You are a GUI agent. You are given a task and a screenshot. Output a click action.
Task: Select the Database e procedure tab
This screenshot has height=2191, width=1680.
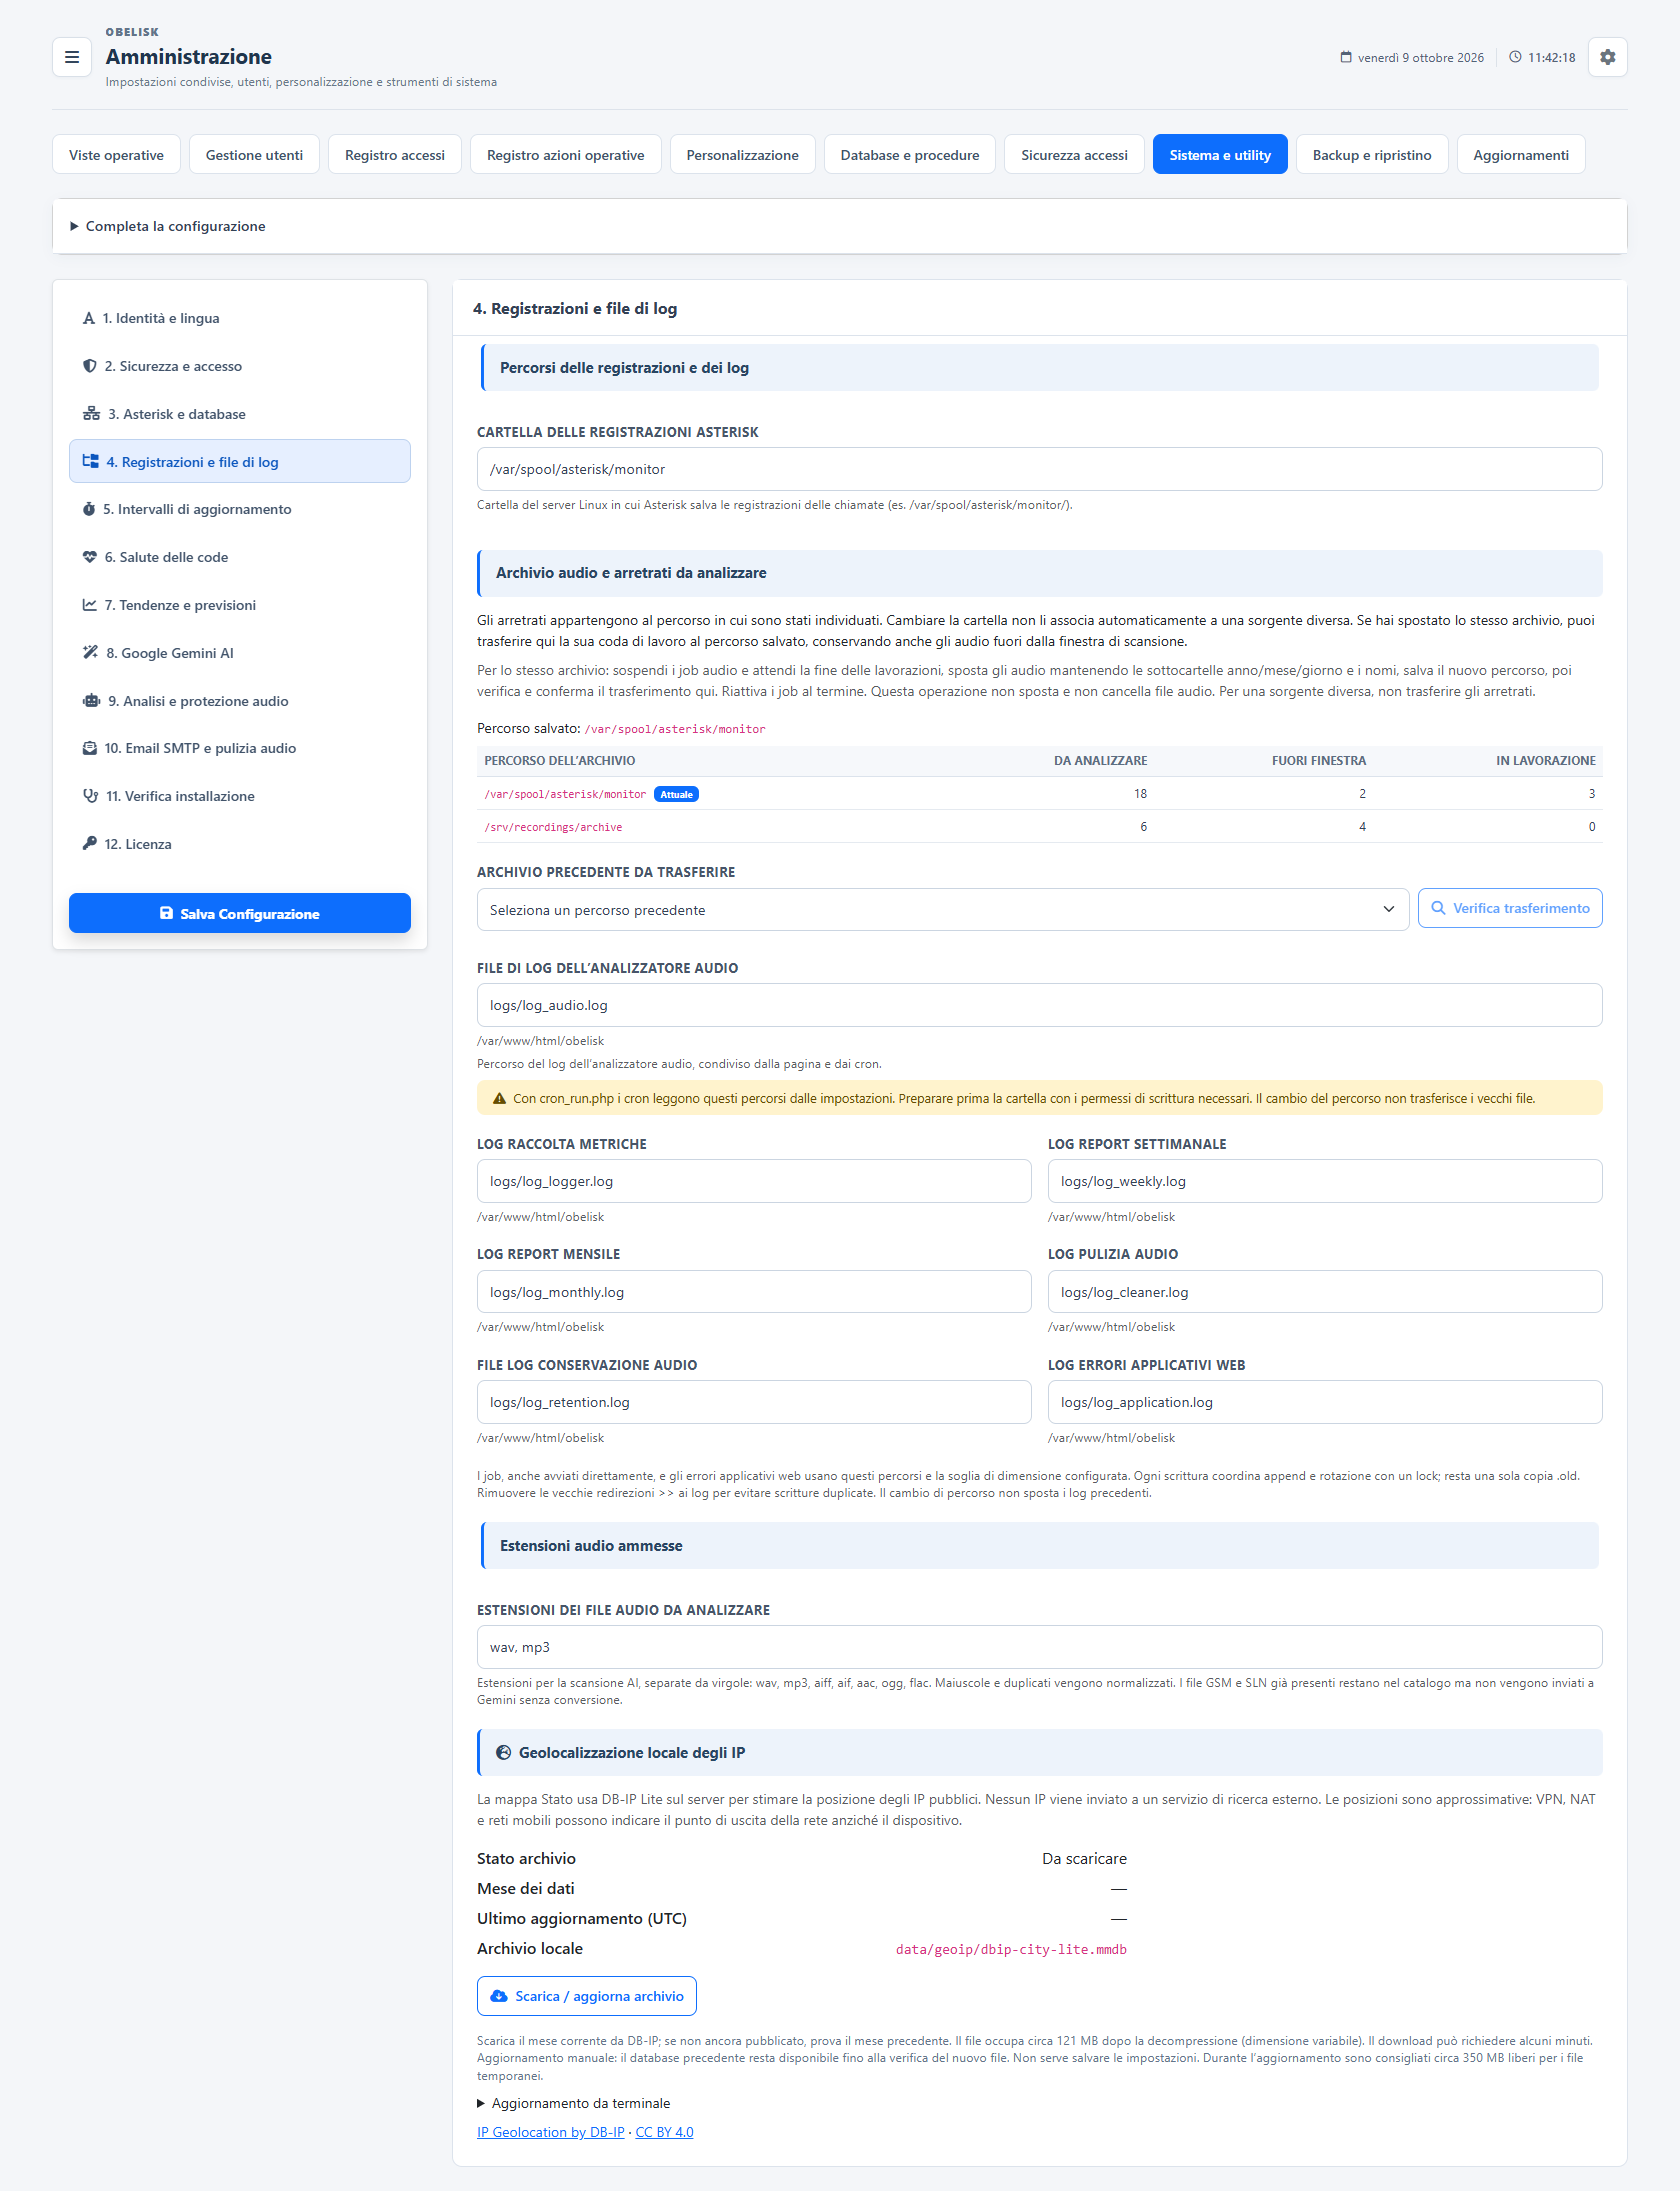910,155
